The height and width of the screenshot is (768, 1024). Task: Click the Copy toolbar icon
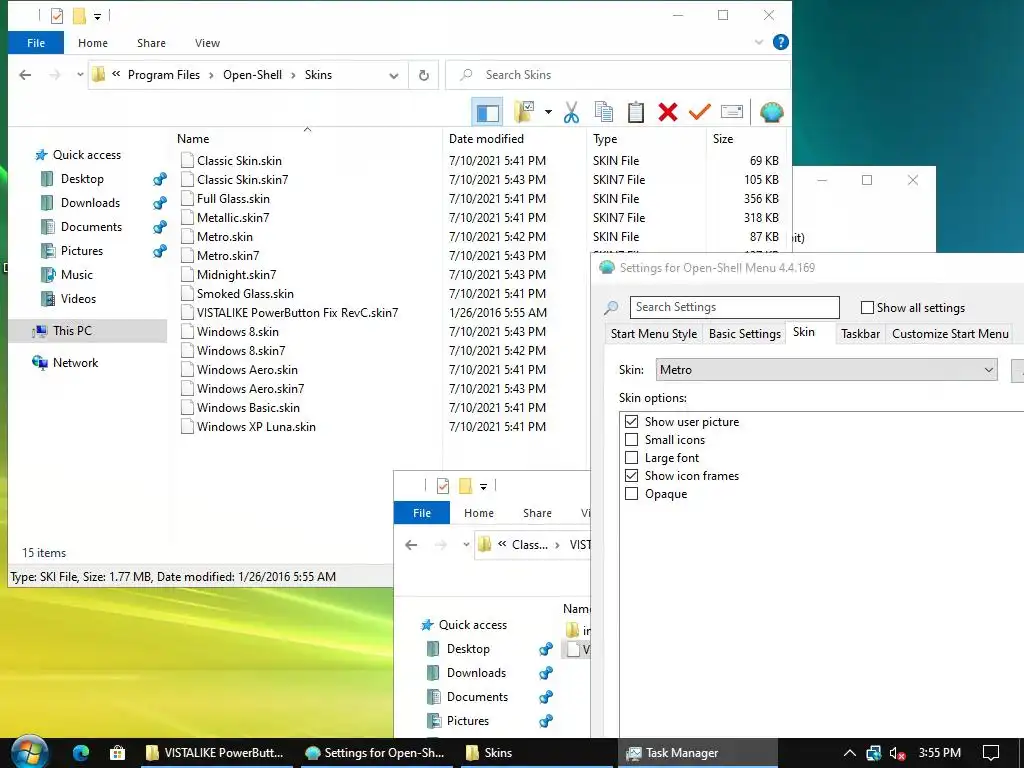[604, 112]
